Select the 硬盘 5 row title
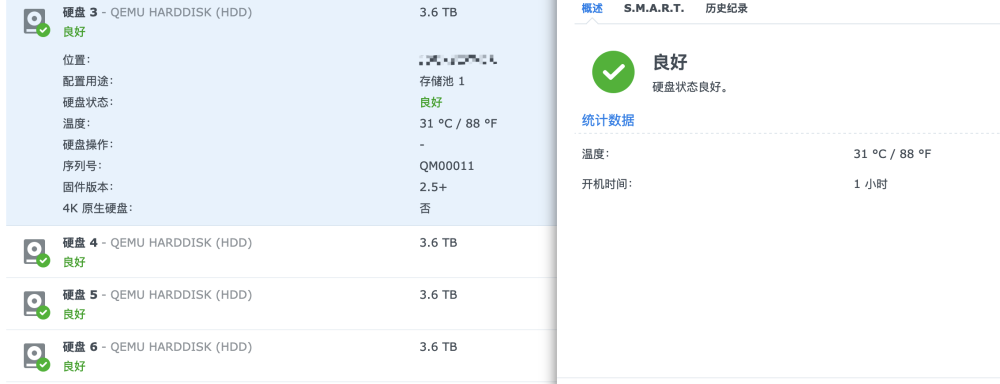Screen dimensions: 1000x384 (157, 295)
